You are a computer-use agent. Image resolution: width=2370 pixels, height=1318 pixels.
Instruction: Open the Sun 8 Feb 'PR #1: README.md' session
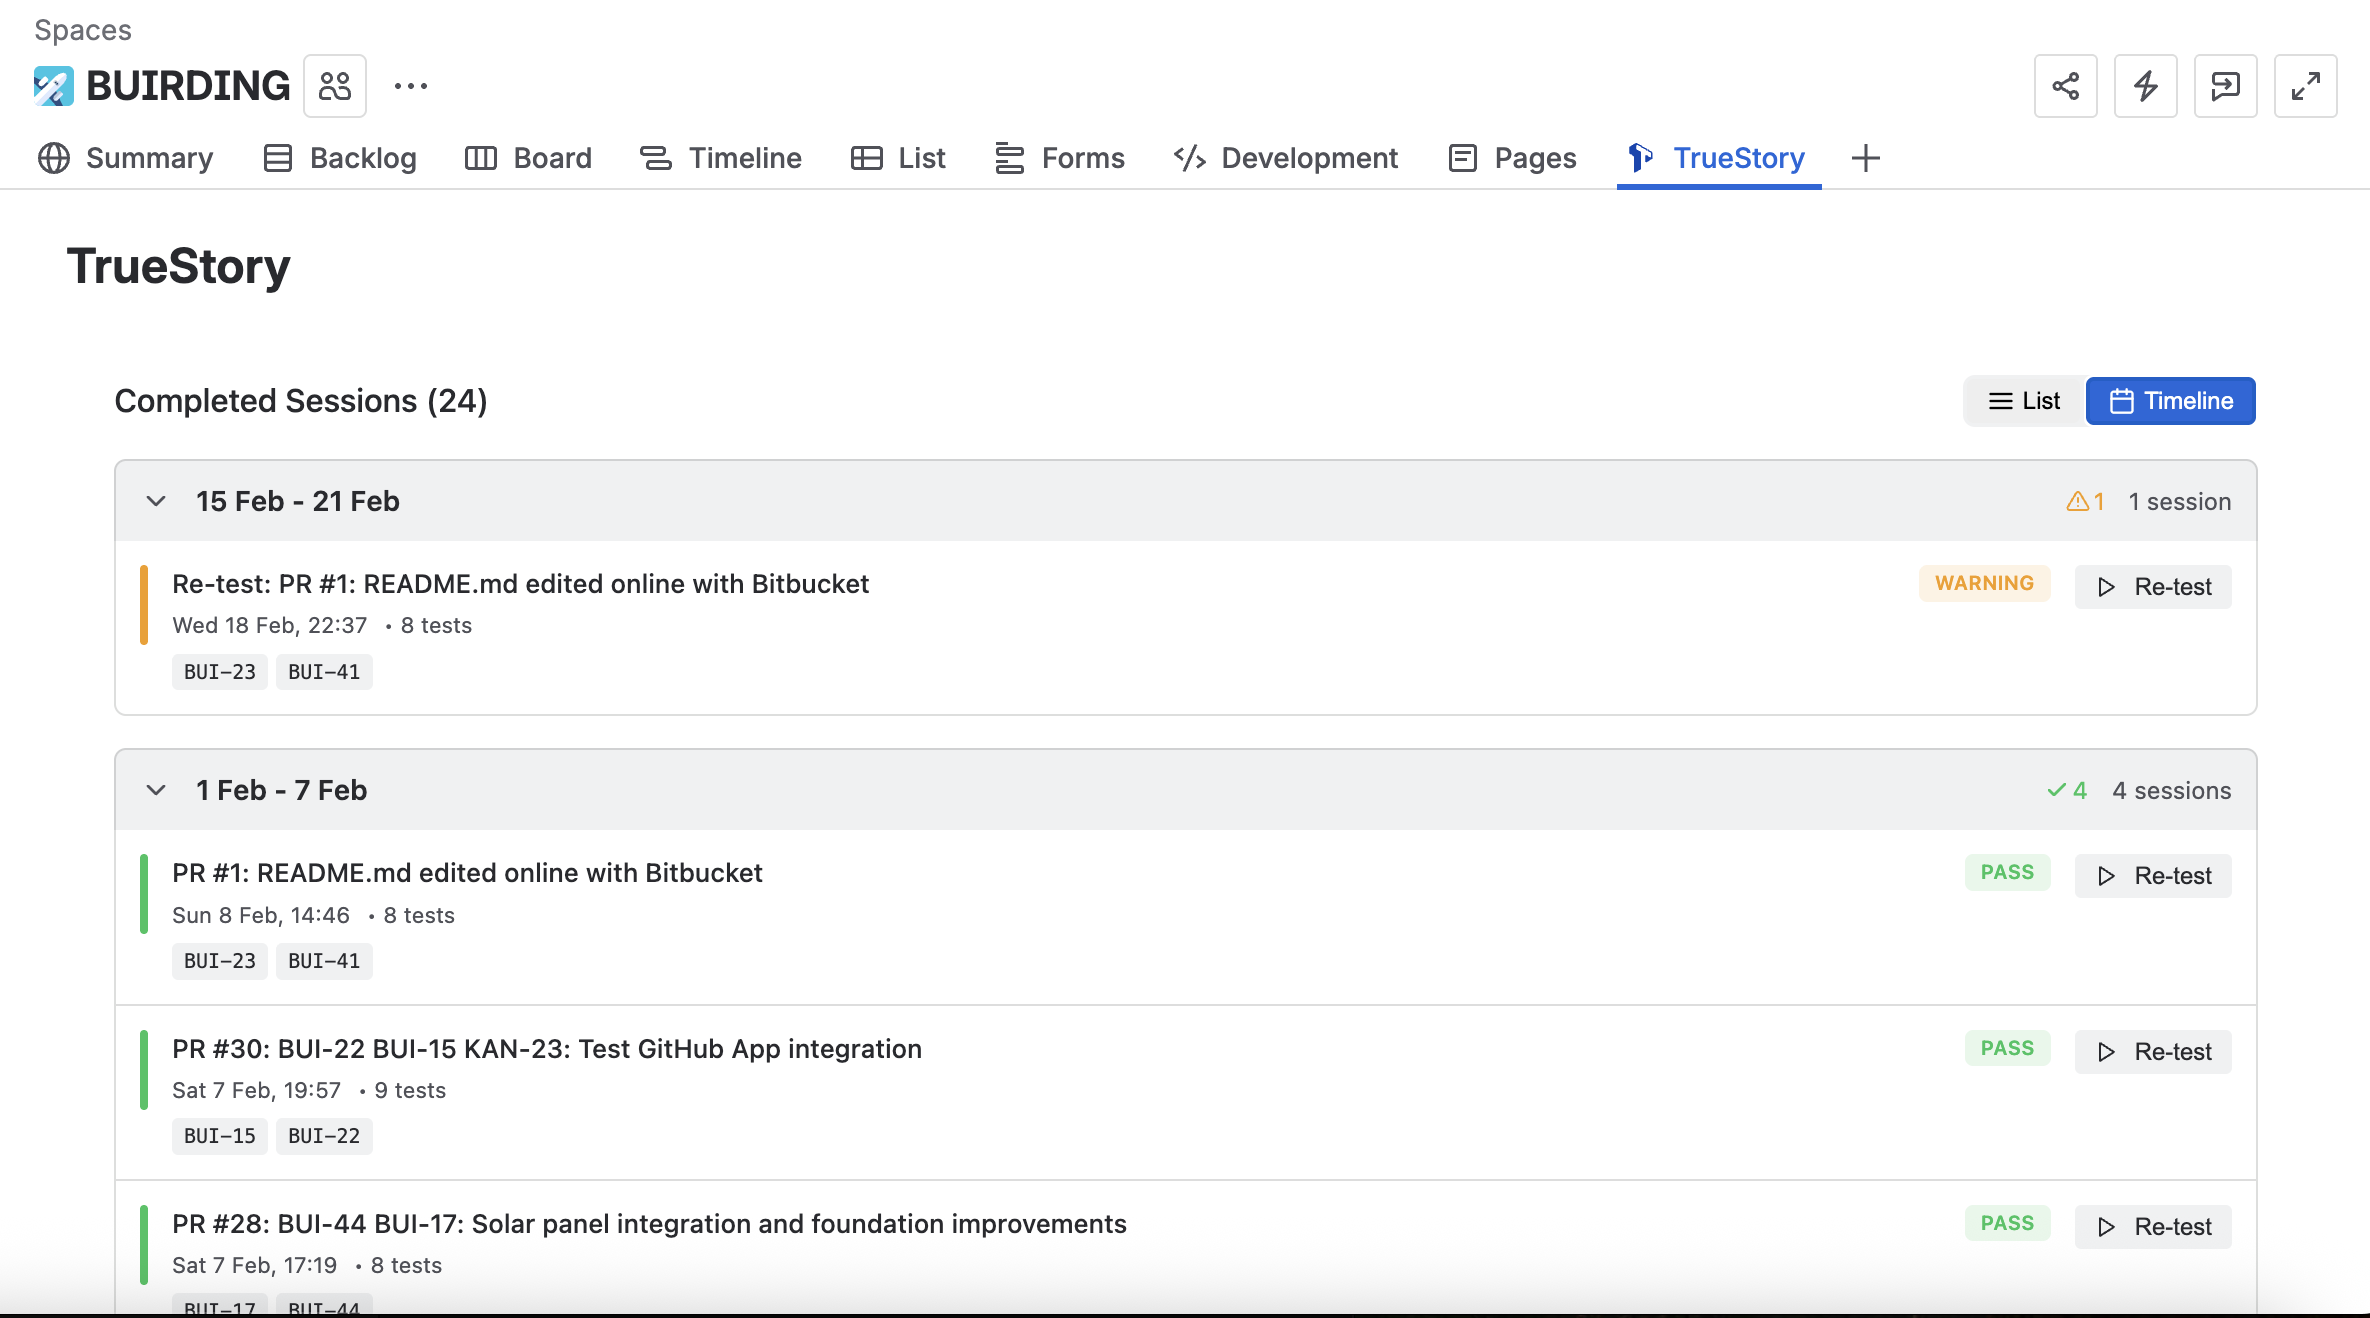pos(467,873)
